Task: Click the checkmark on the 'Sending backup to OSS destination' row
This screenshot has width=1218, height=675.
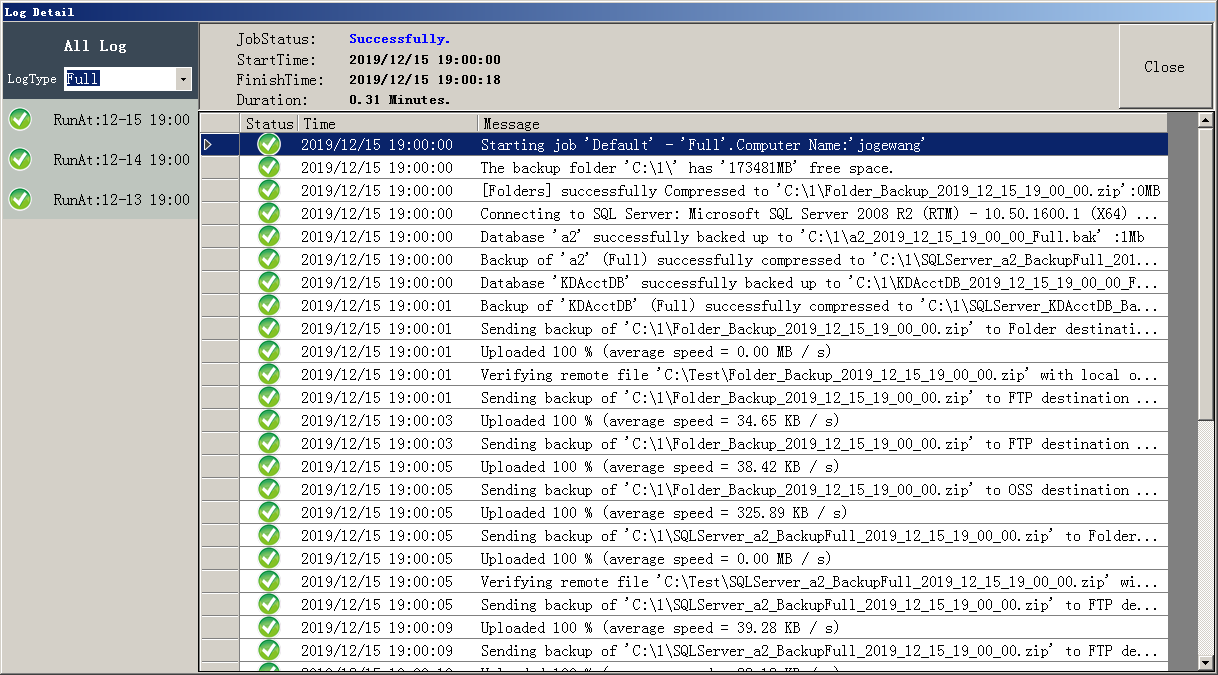Action: coord(268,489)
